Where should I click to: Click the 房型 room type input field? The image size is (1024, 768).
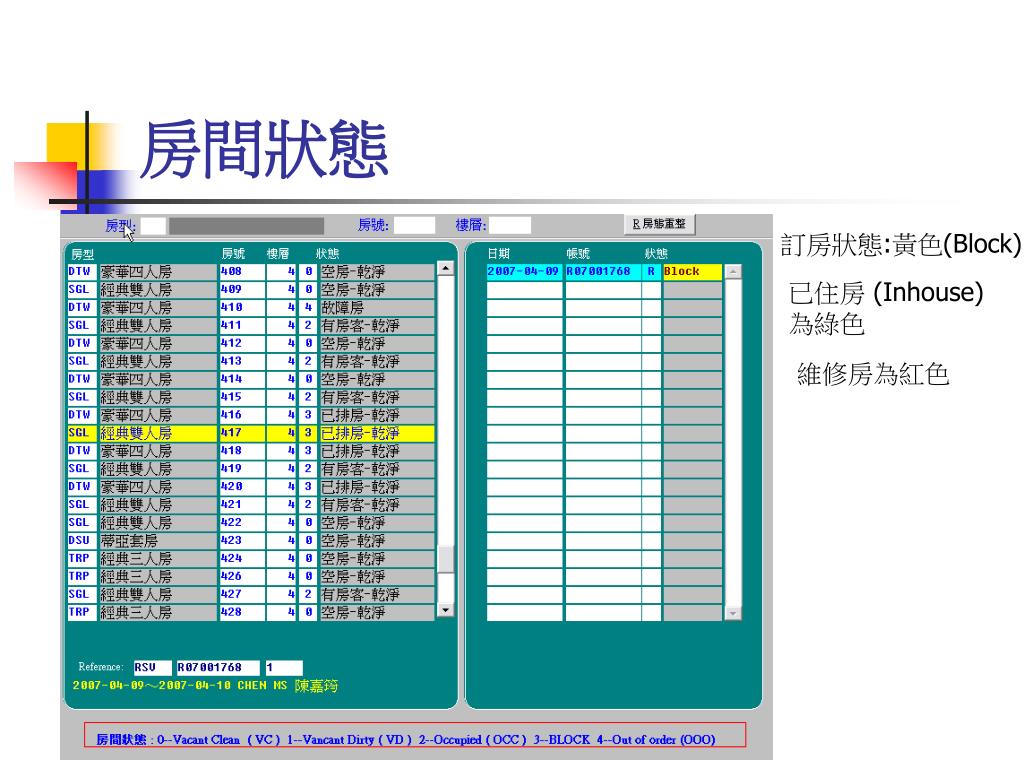click(x=153, y=226)
